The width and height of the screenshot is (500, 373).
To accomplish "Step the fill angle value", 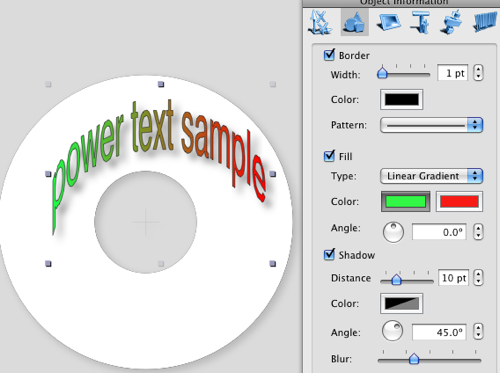I will pos(478,232).
